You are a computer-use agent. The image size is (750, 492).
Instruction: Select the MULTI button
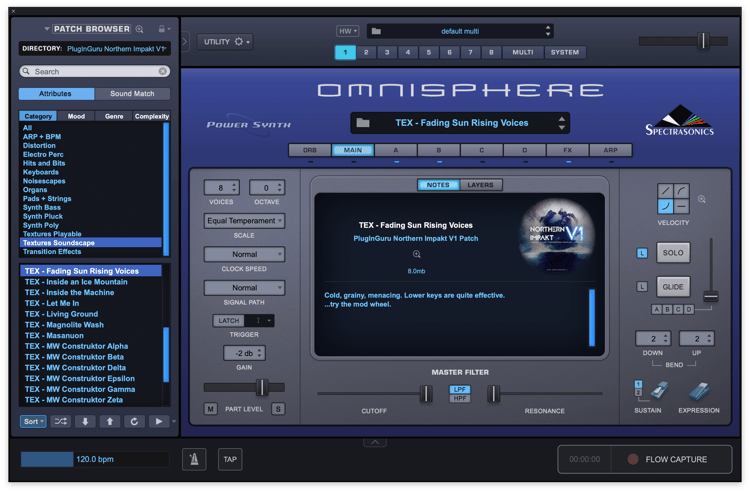tap(523, 52)
